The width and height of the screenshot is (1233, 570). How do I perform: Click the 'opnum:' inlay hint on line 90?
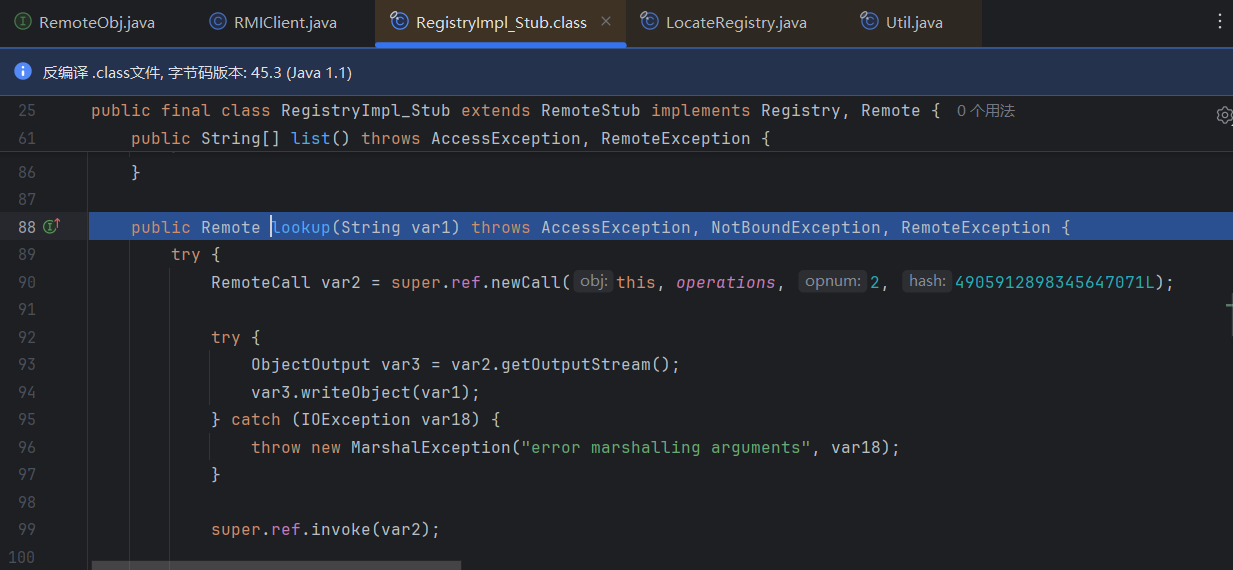coord(832,282)
